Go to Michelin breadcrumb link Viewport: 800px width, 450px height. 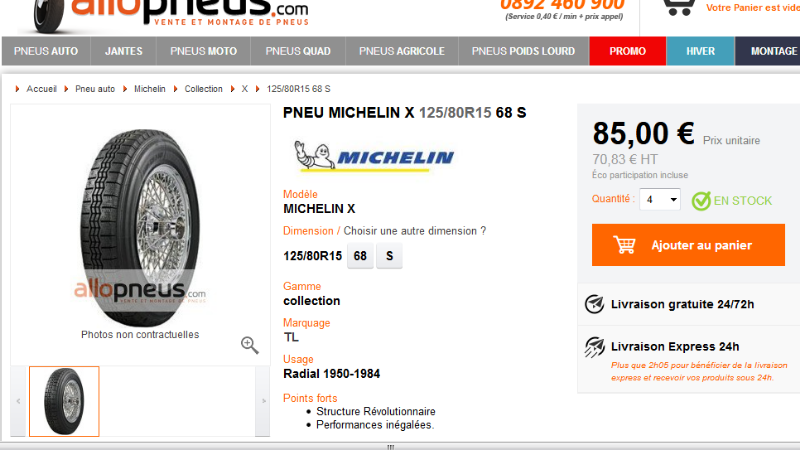[149, 89]
